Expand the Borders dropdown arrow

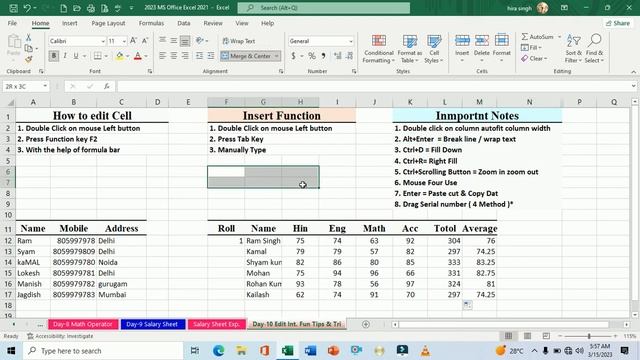[x=106, y=56]
